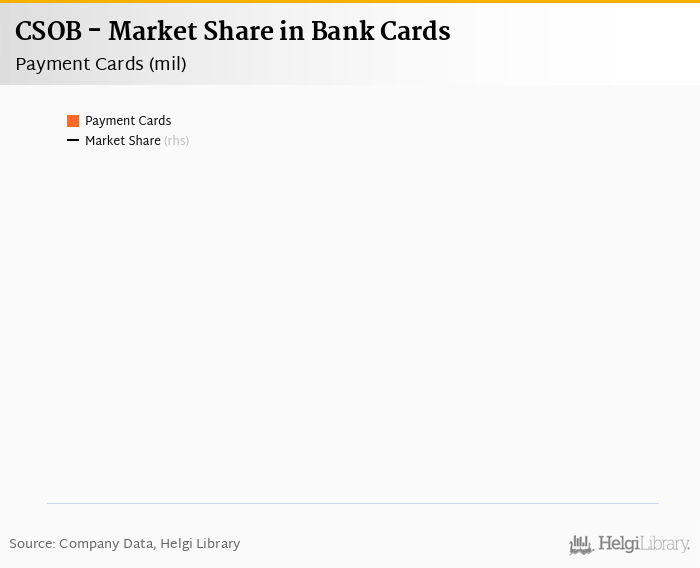Click the Library part of the footer logo
This screenshot has height=568, width=700.
665,544
